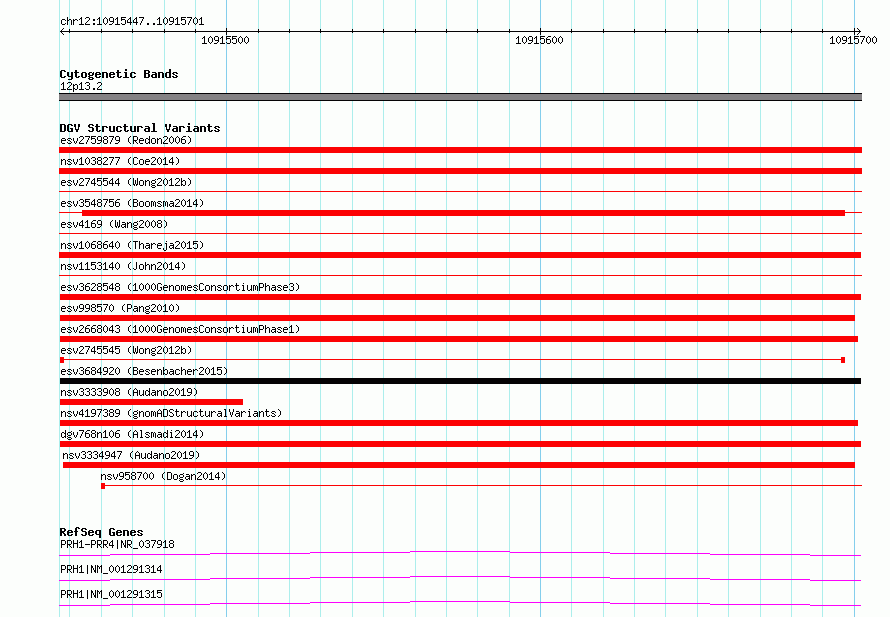
Task: Click esv4169 (Wang2008) variant label
Action: pos(114,224)
